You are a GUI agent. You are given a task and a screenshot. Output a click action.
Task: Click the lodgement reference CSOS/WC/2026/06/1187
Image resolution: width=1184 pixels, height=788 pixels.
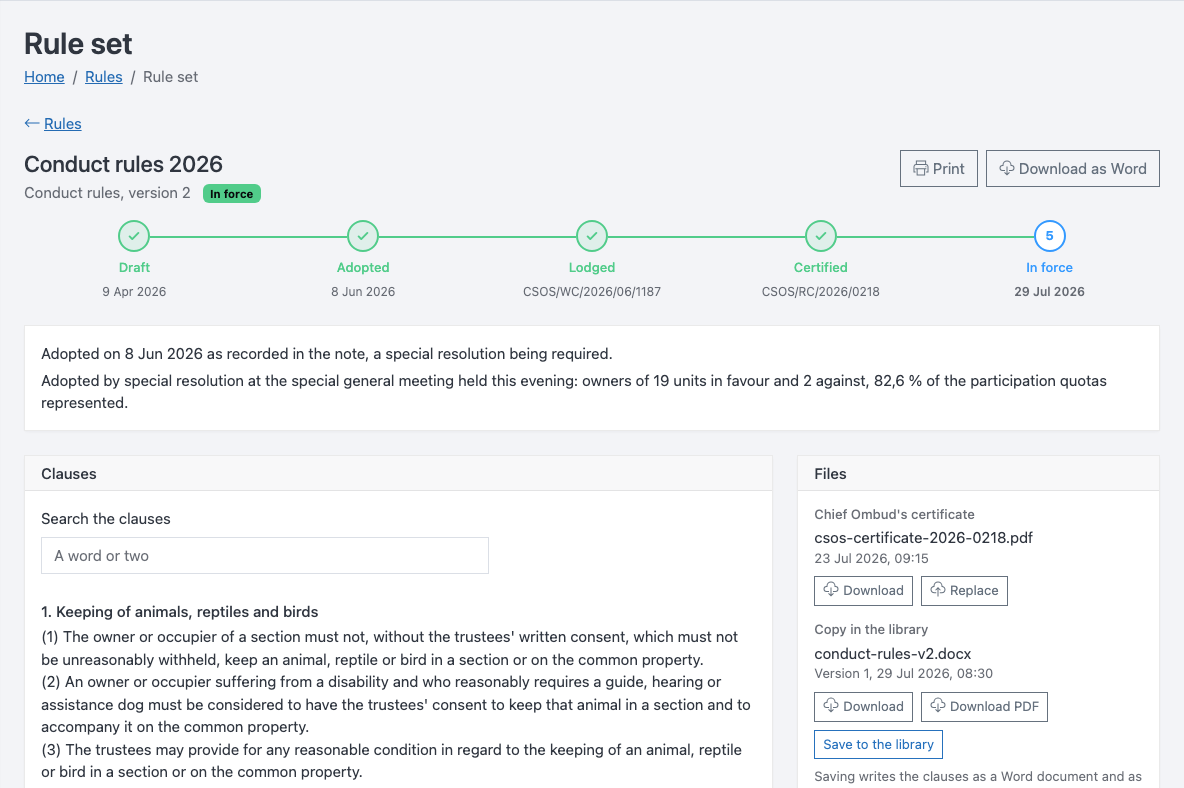click(x=592, y=292)
